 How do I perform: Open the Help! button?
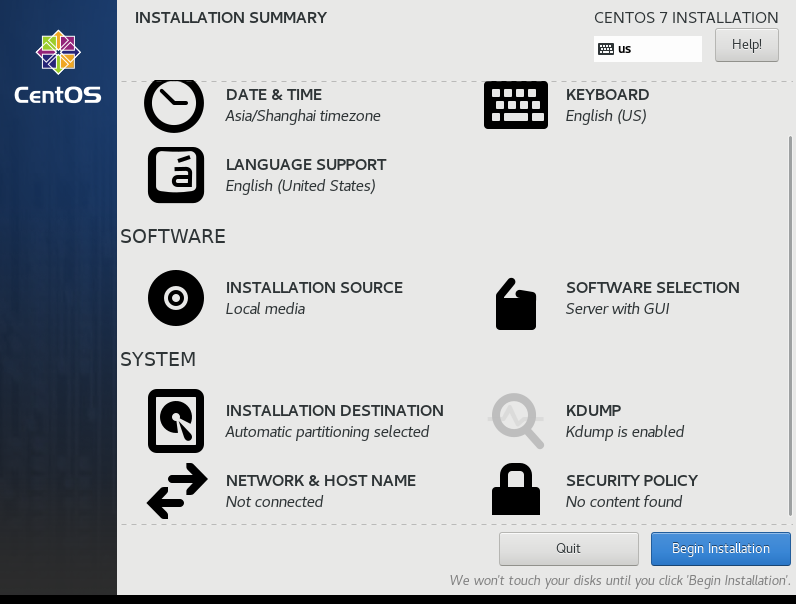[747, 45]
